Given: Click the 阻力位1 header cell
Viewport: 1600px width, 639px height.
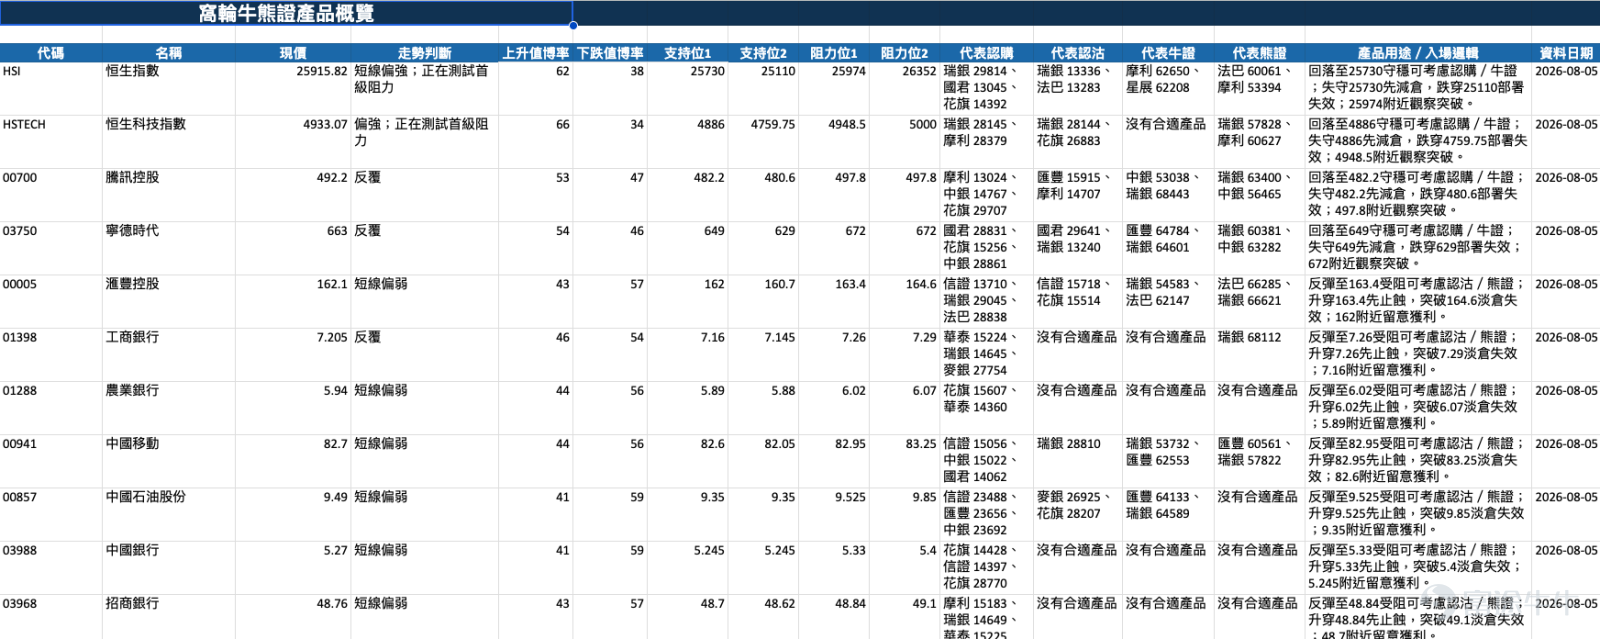Looking at the screenshot, I should [x=834, y=53].
